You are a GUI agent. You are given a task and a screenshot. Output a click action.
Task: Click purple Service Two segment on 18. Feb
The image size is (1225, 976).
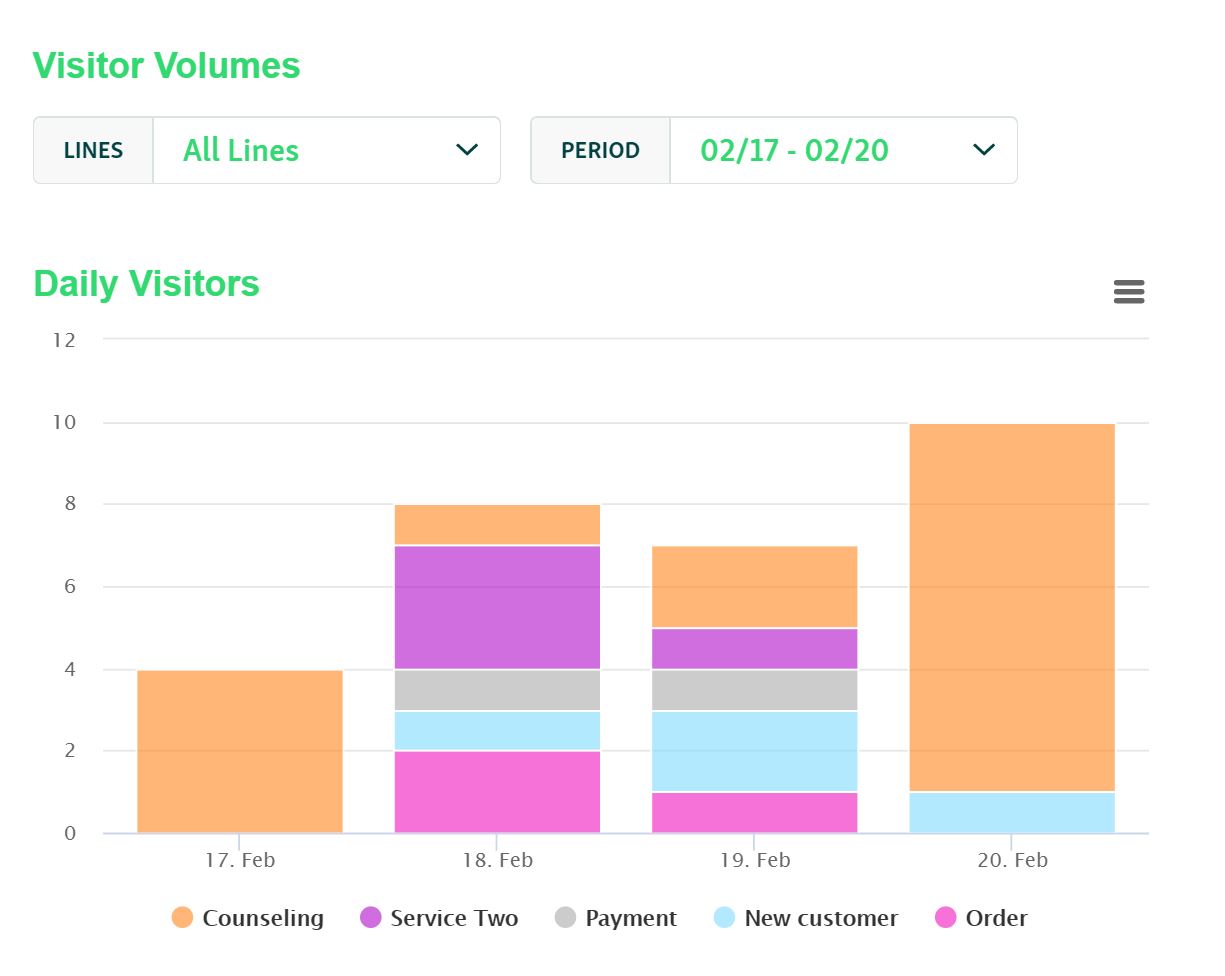[x=497, y=607]
